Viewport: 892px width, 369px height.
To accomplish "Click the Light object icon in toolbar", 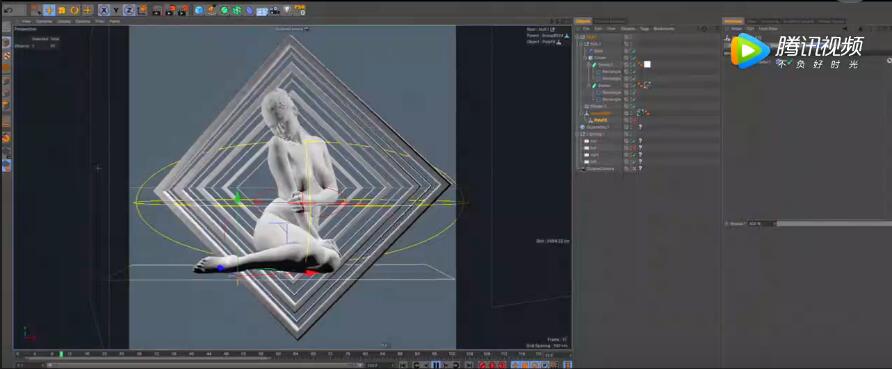I will pyautogui.click(x=287, y=10).
